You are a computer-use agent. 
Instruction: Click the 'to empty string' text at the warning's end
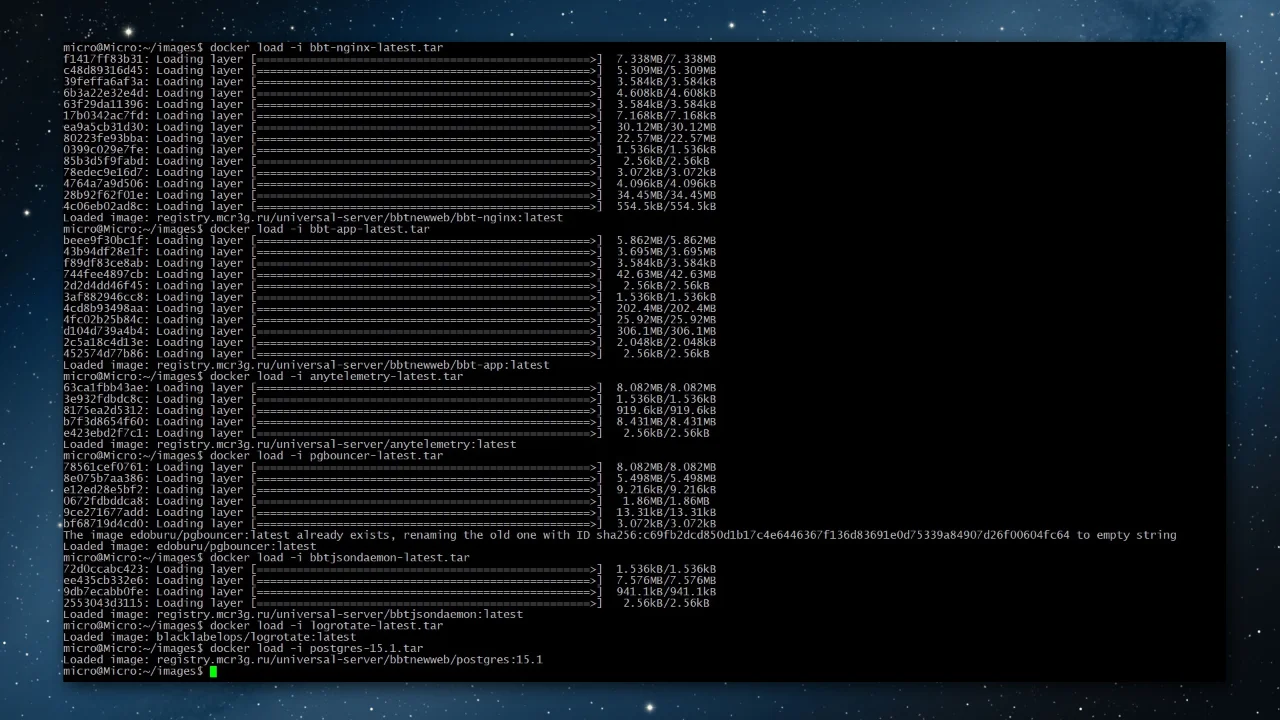[x=1127, y=535]
